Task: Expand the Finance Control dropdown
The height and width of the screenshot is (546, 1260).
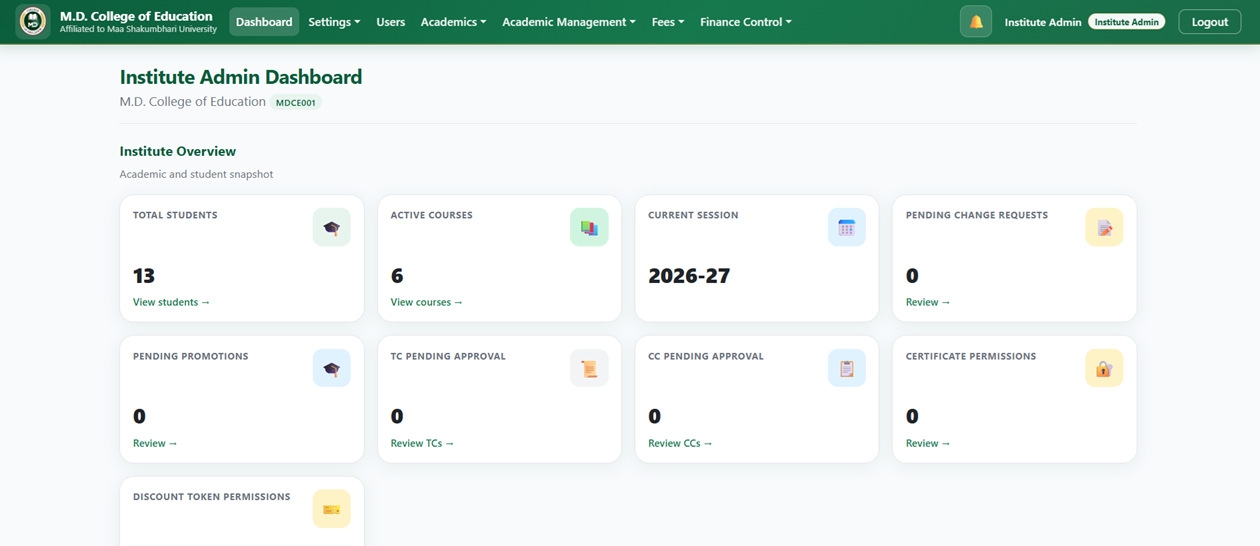Action: point(746,22)
